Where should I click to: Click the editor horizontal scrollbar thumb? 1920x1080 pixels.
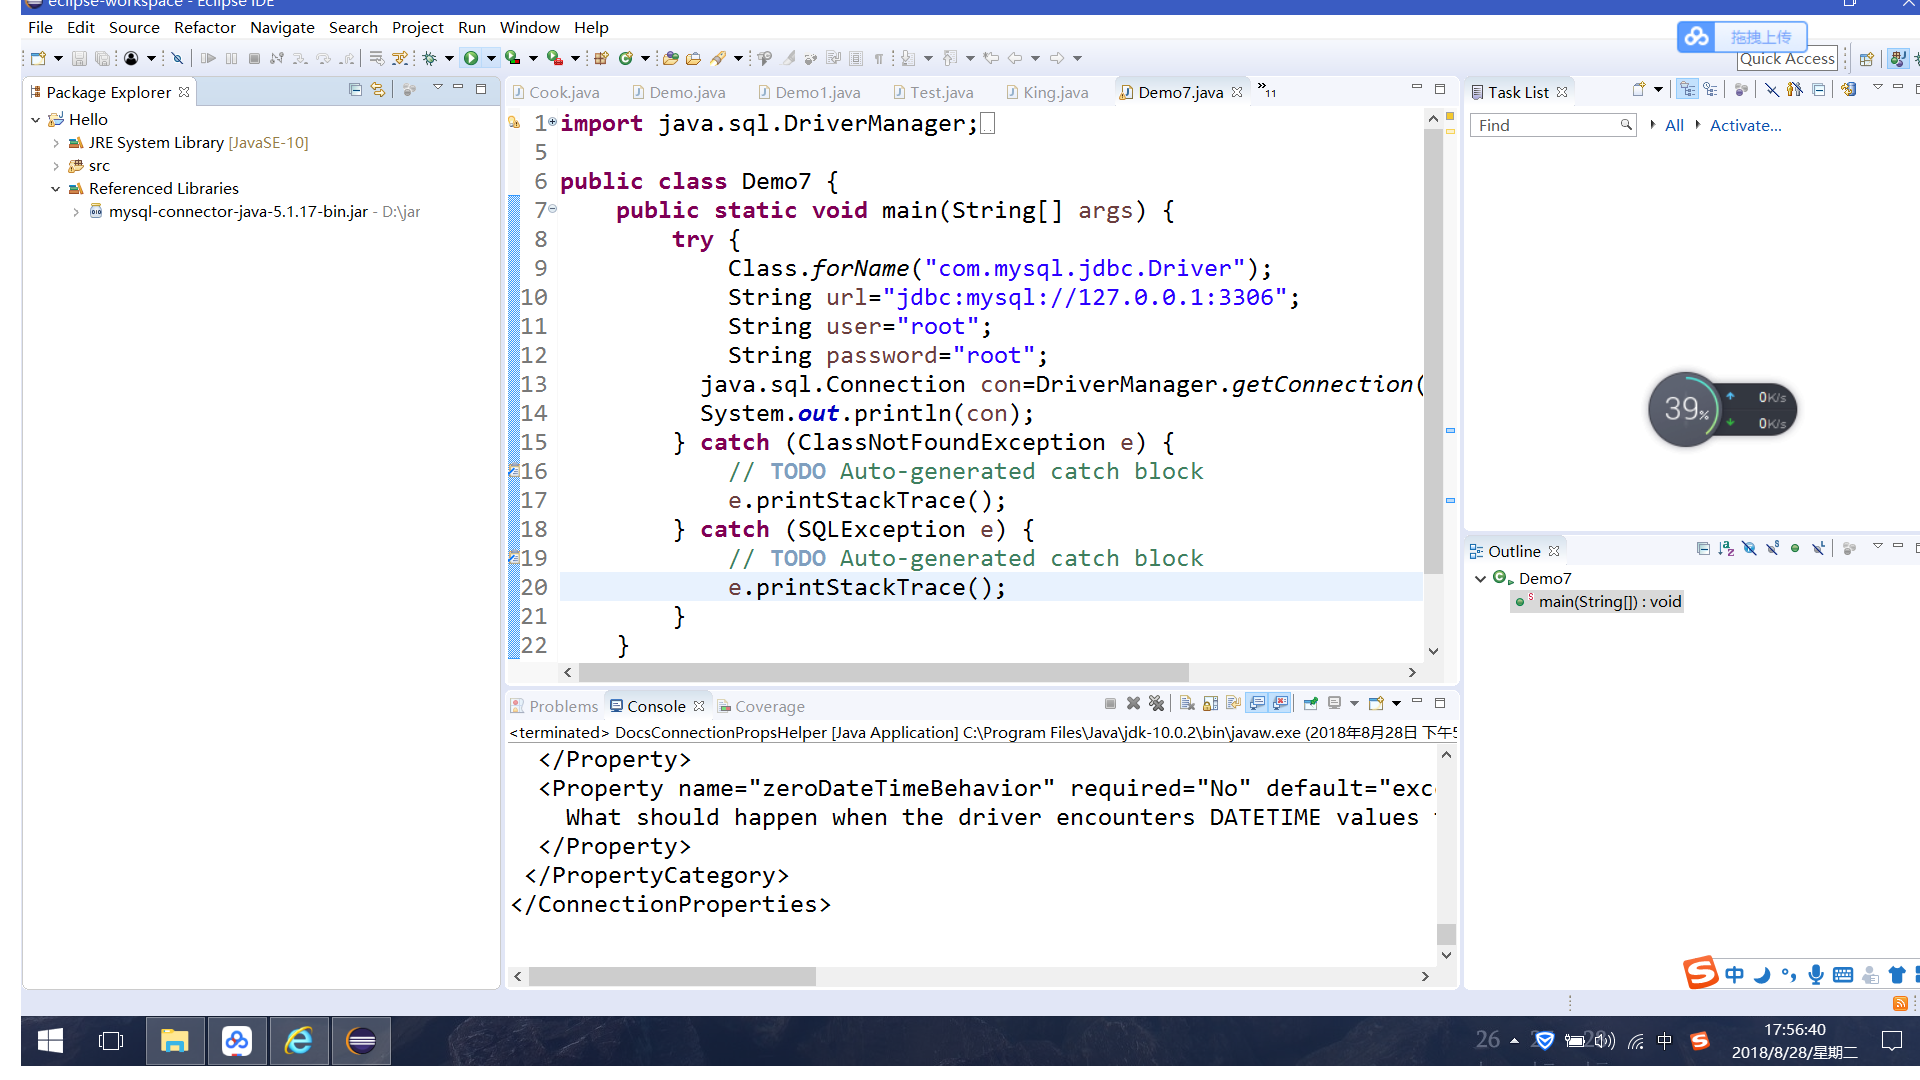pos(883,672)
